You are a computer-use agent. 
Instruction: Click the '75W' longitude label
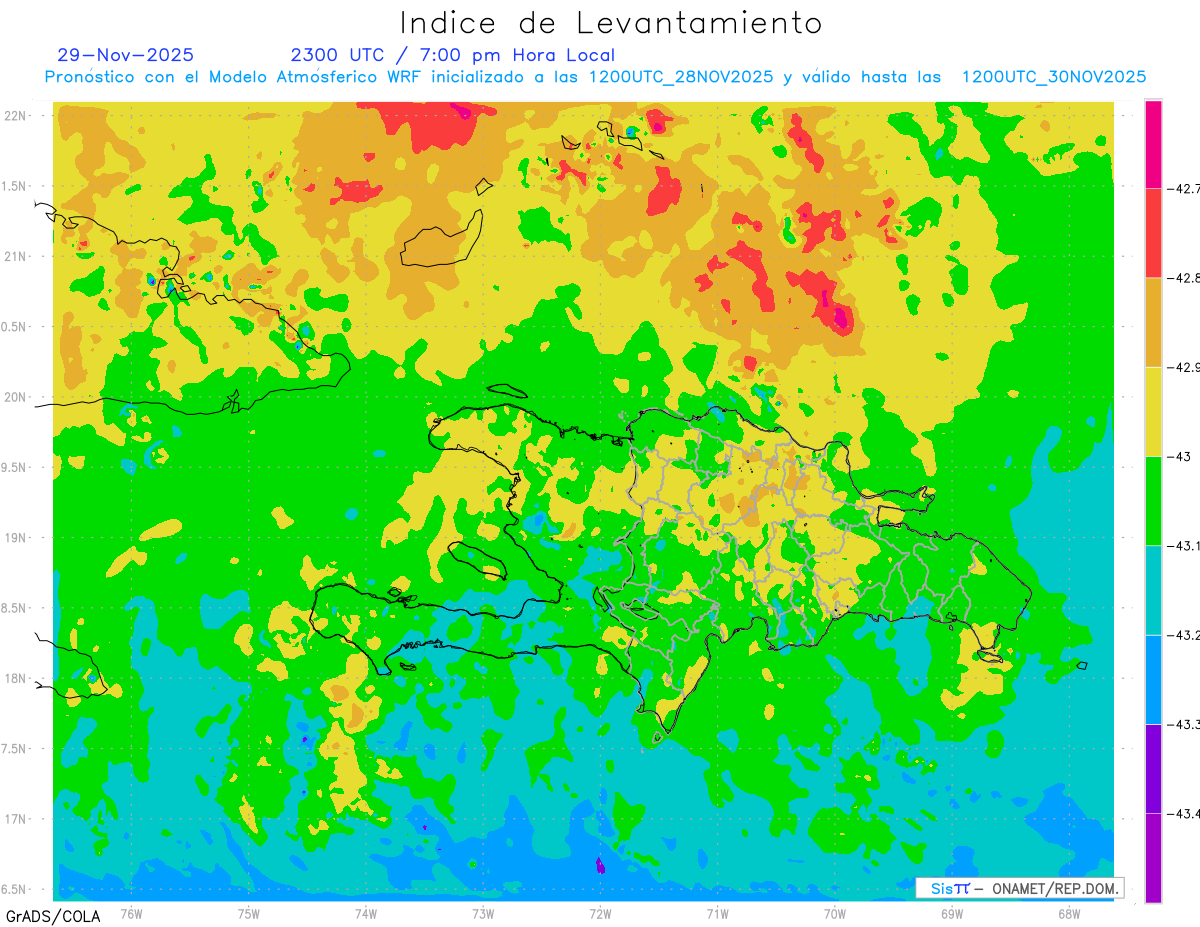coord(248,914)
